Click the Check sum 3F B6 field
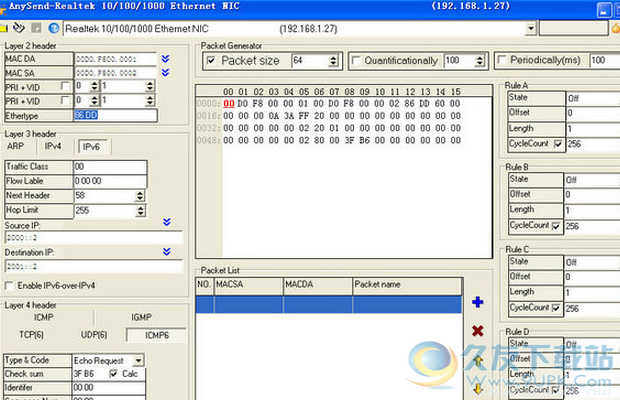620x400 pixels. point(90,374)
